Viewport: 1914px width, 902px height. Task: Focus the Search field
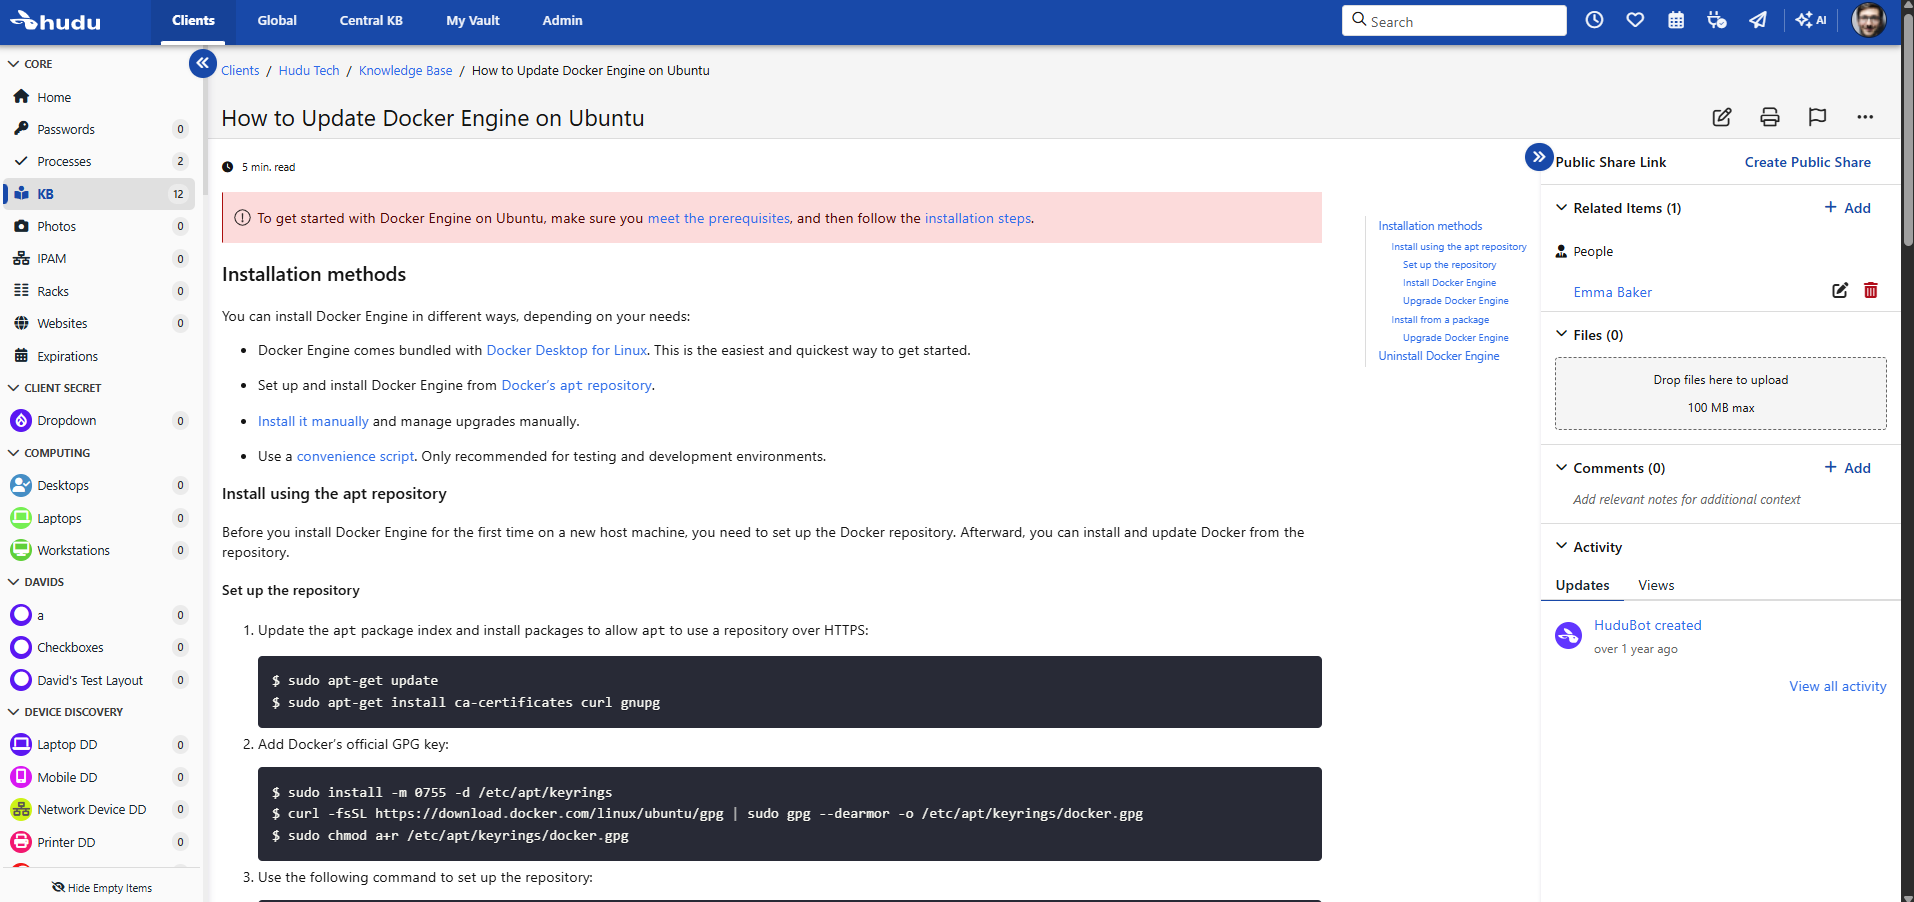(x=1454, y=21)
